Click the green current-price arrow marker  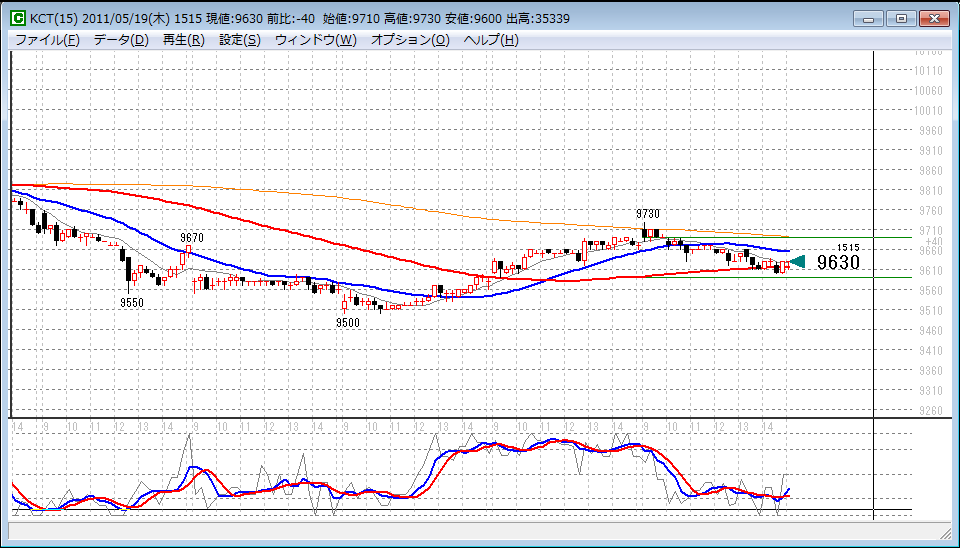[797, 262]
